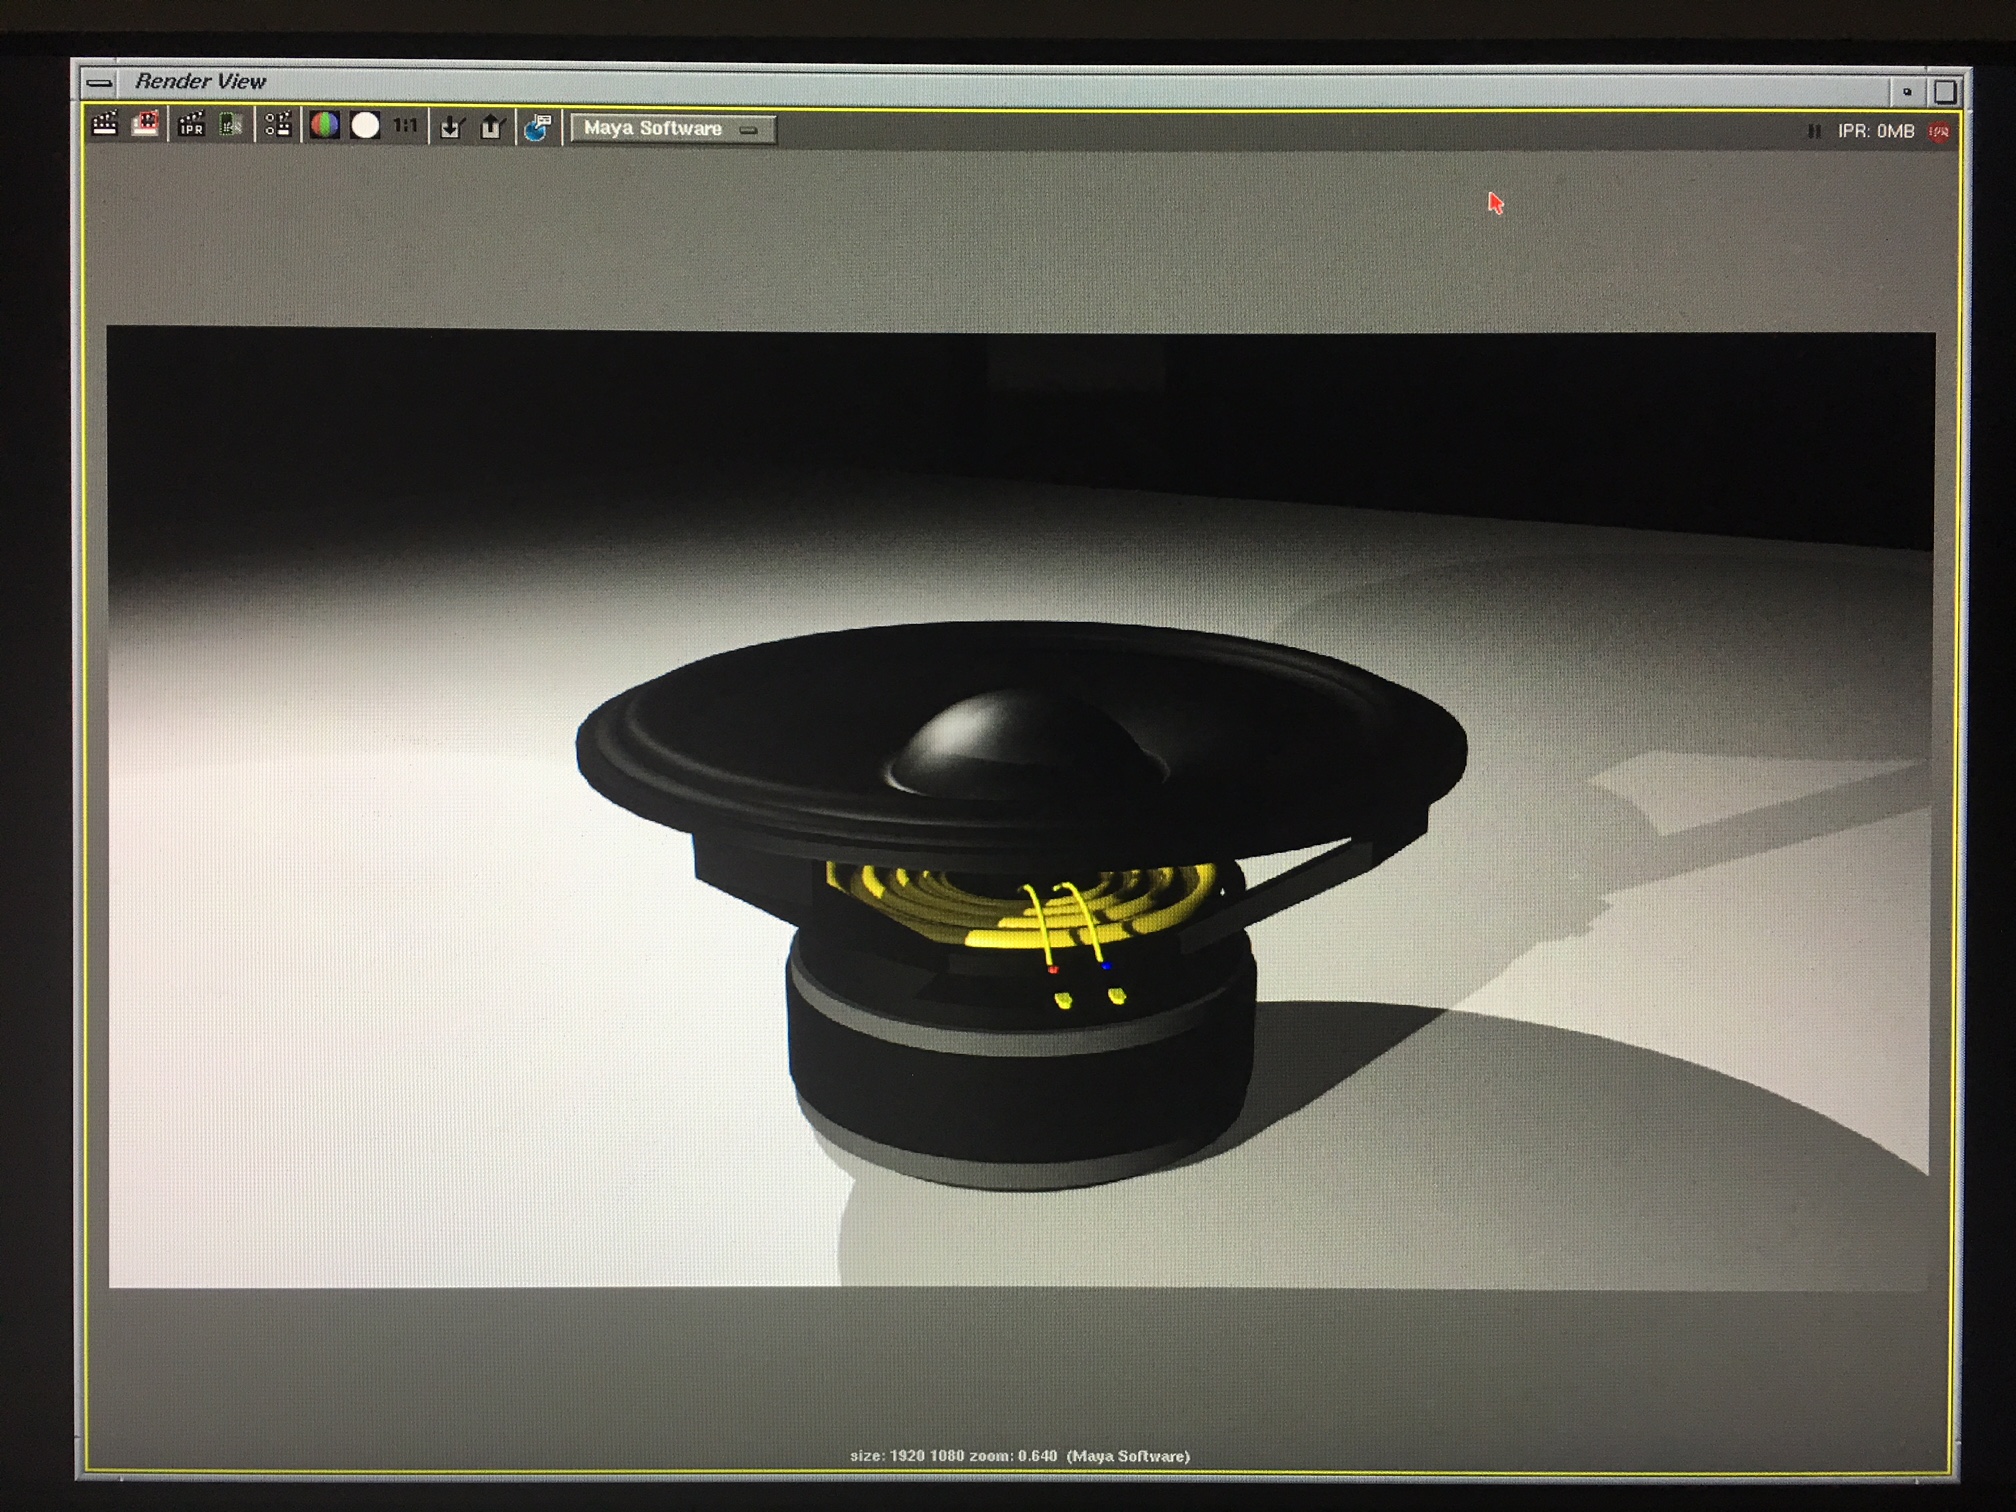Click the red IPR close icon
The width and height of the screenshot is (2016, 1512).
[x=1940, y=132]
